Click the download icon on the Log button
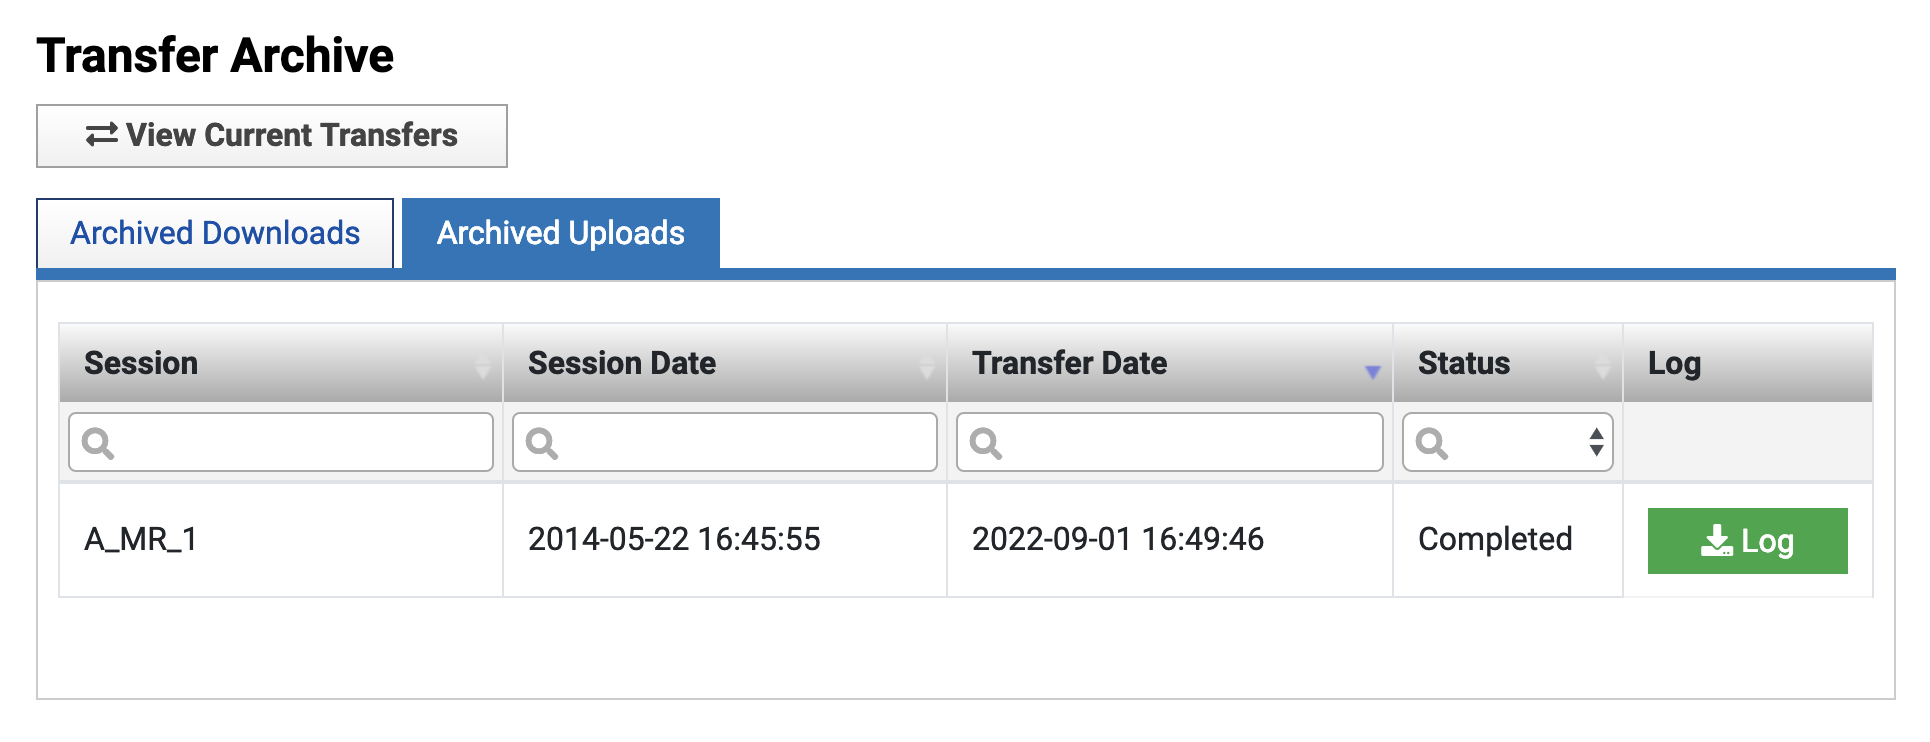 (x=1716, y=541)
